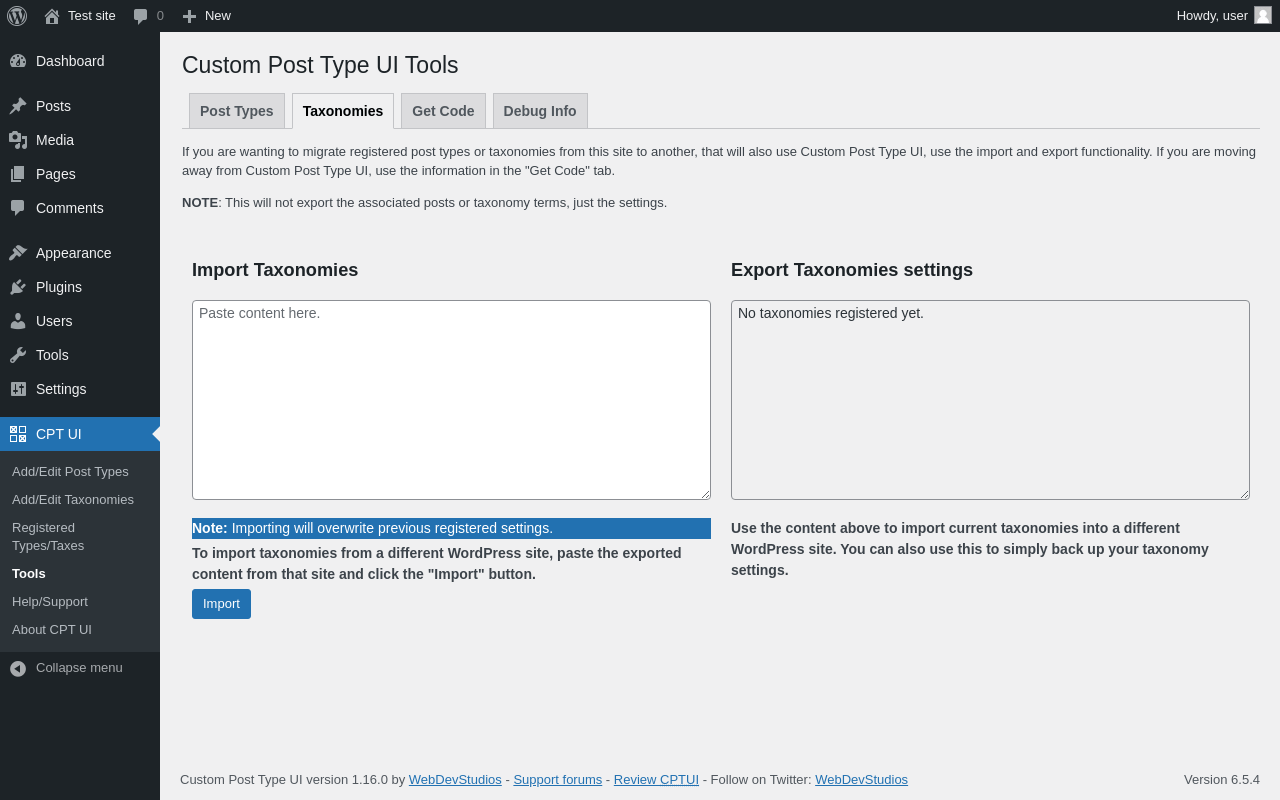Click the blue Import button

point(221,604)
